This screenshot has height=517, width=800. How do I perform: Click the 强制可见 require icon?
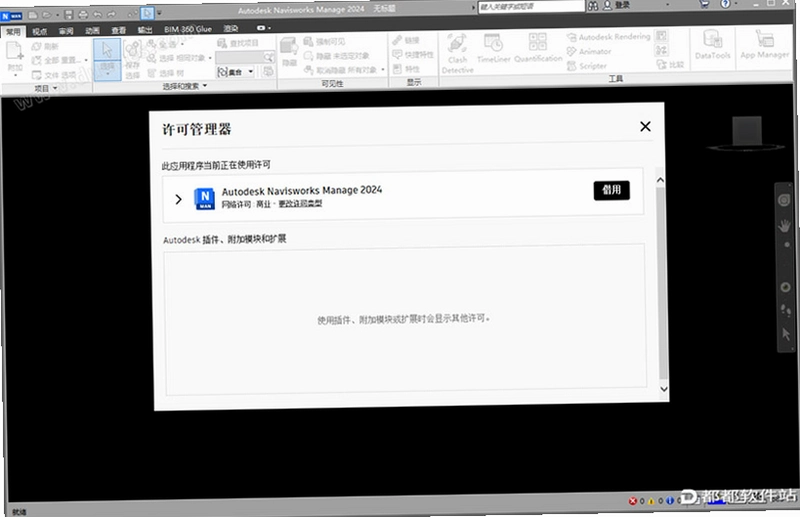click(x=308, y=41)
